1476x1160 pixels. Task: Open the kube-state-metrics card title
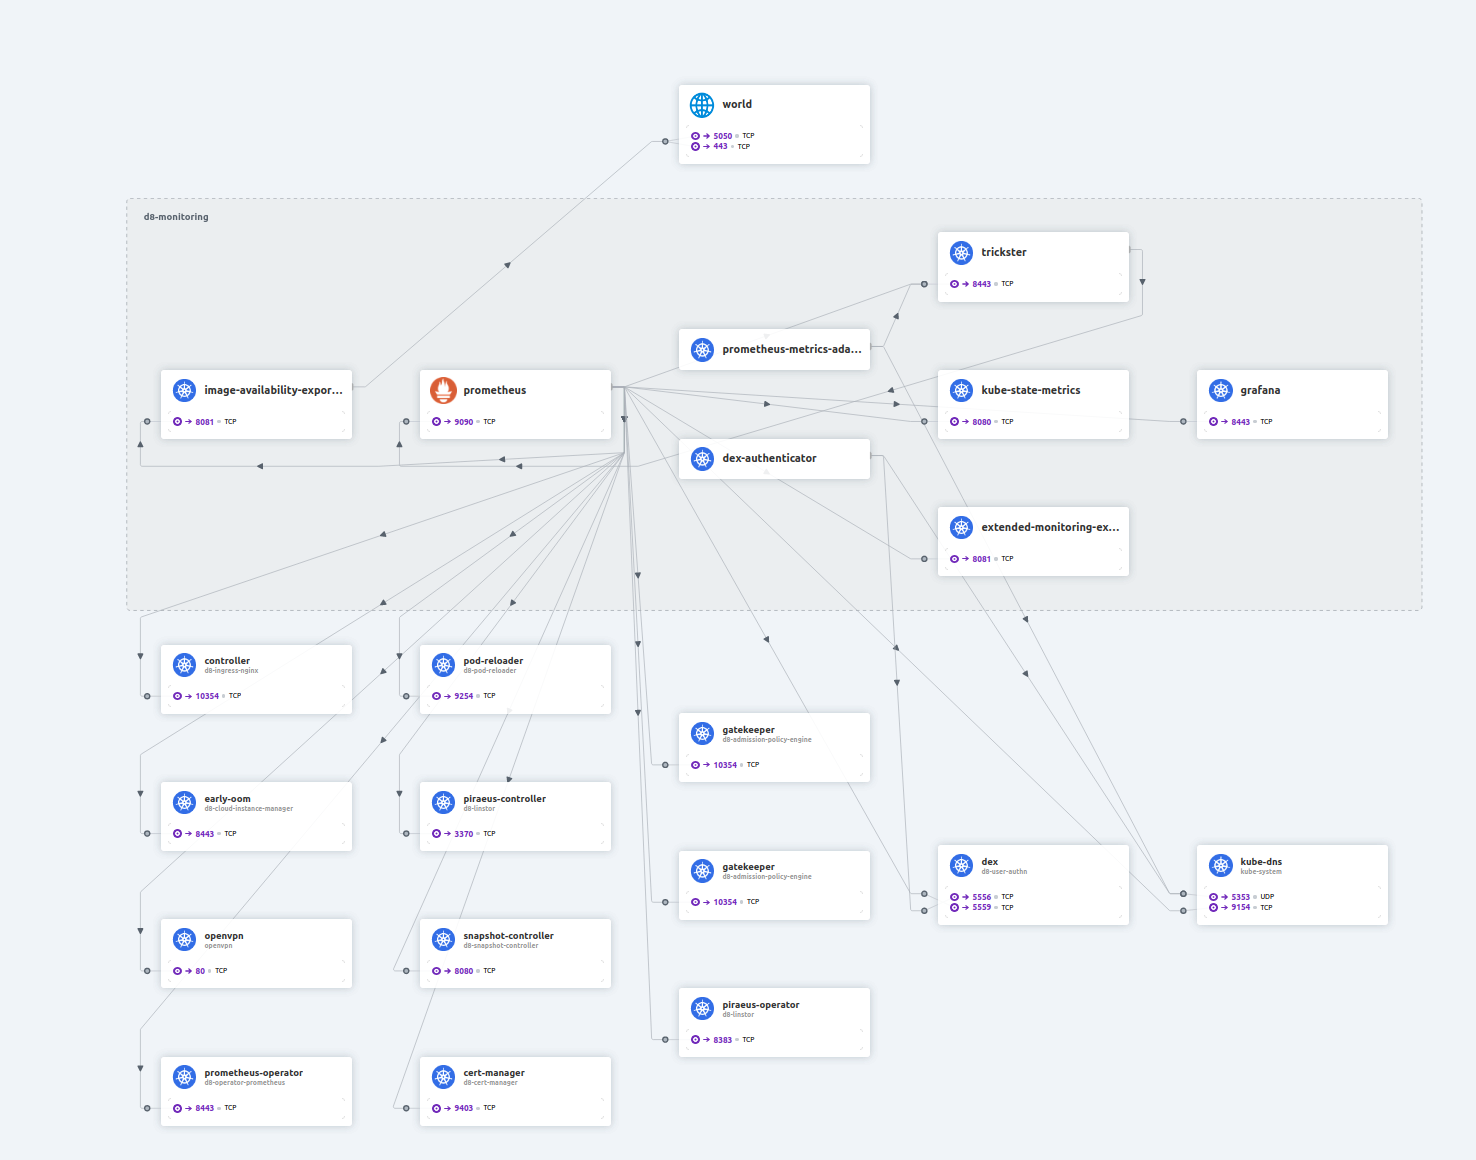click(x=1030, y=390)
